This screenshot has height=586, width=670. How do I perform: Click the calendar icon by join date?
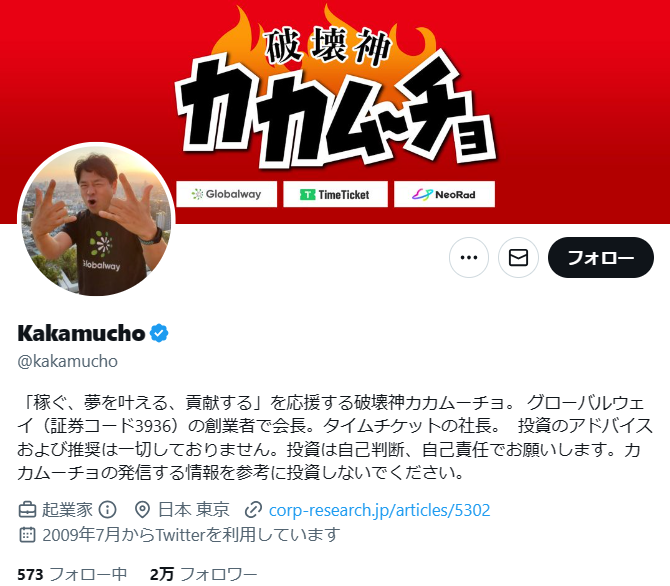27,534
